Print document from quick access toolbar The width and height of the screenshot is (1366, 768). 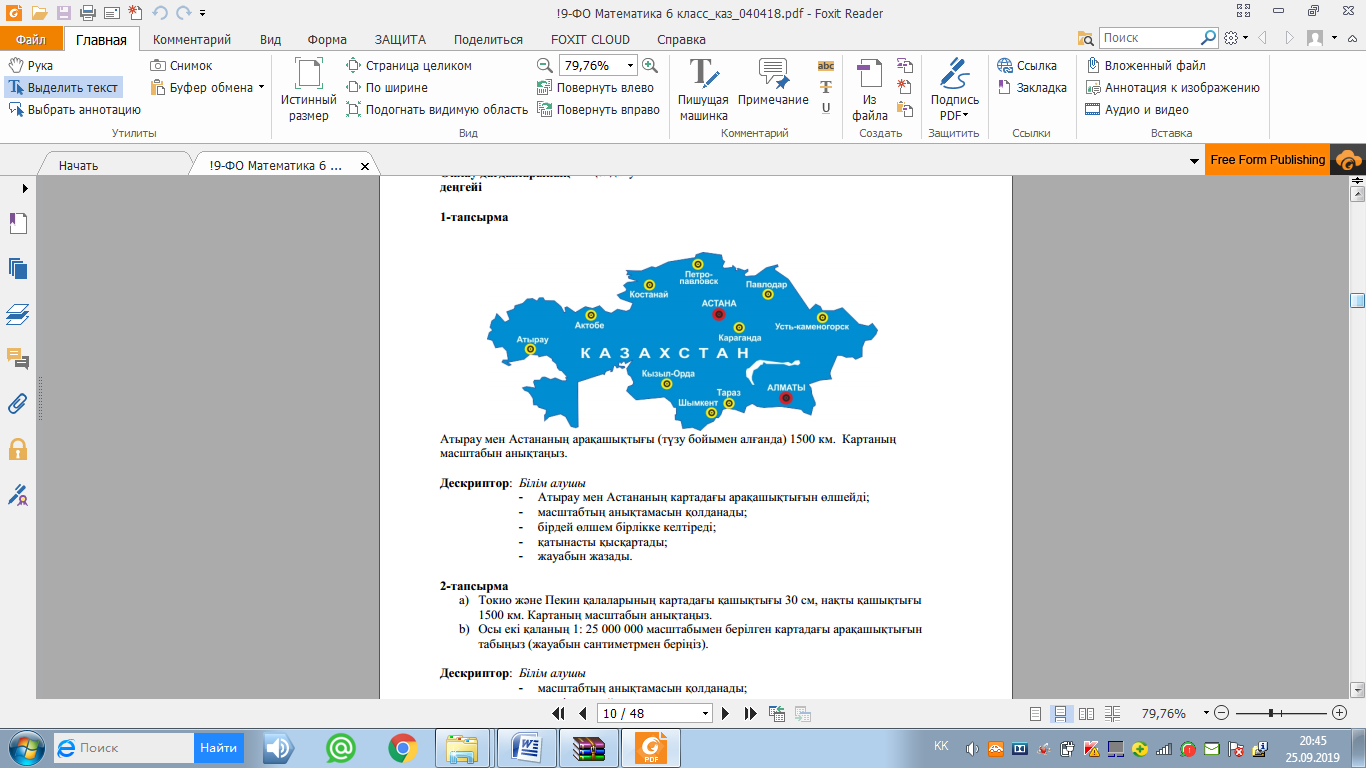pos(87,12)
